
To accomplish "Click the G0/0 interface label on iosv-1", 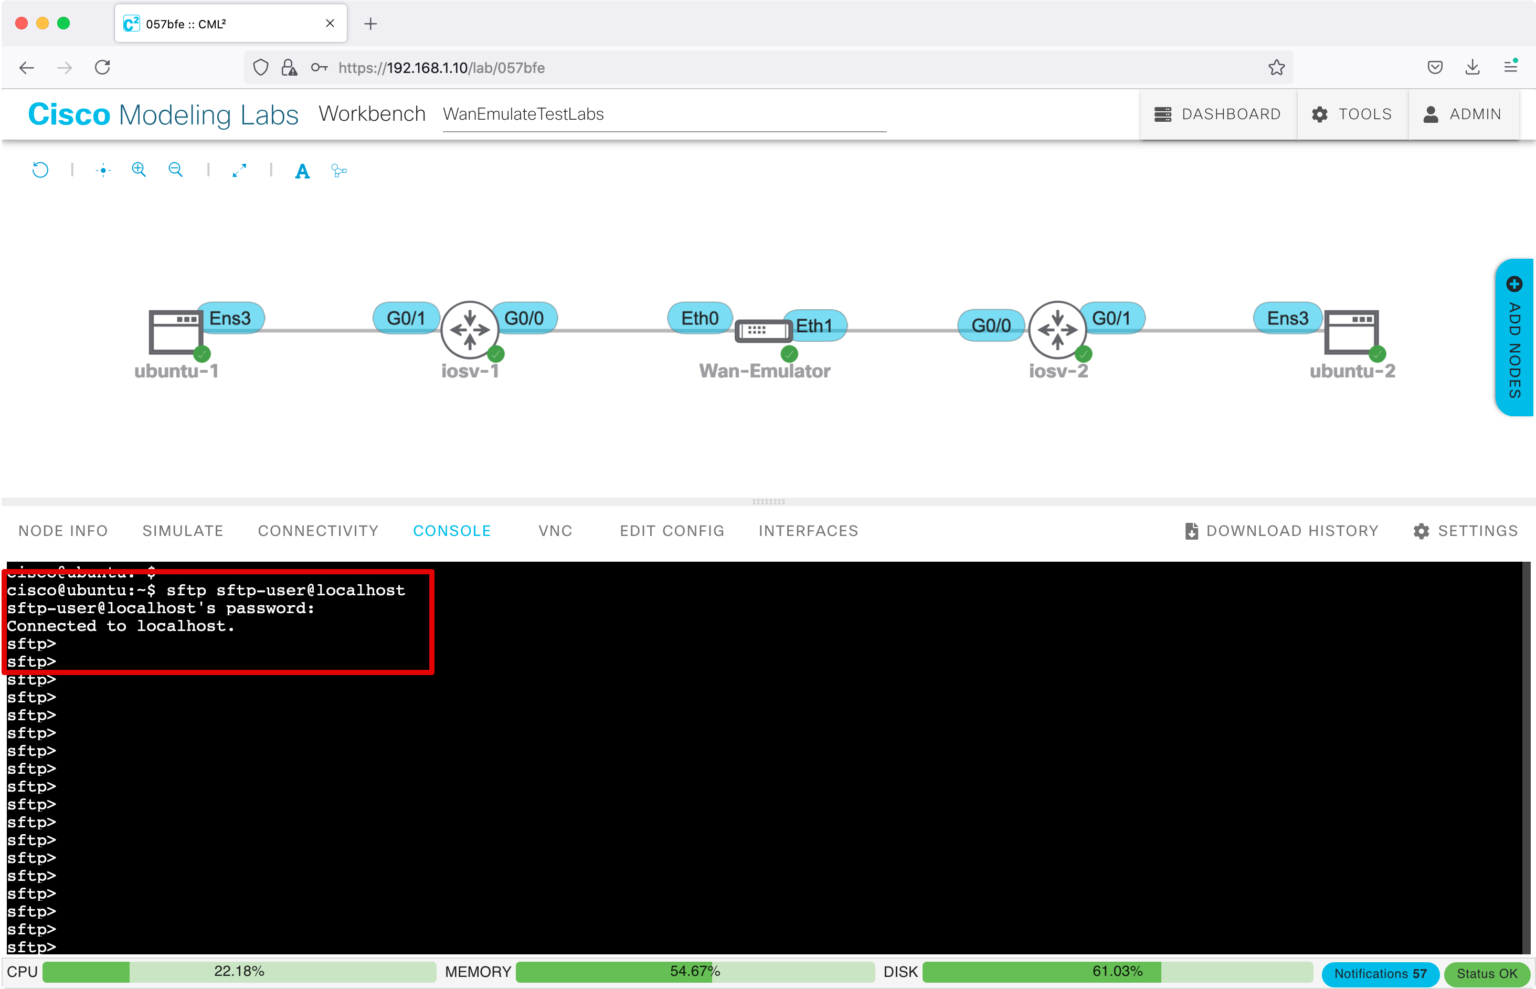I will 524,318.
